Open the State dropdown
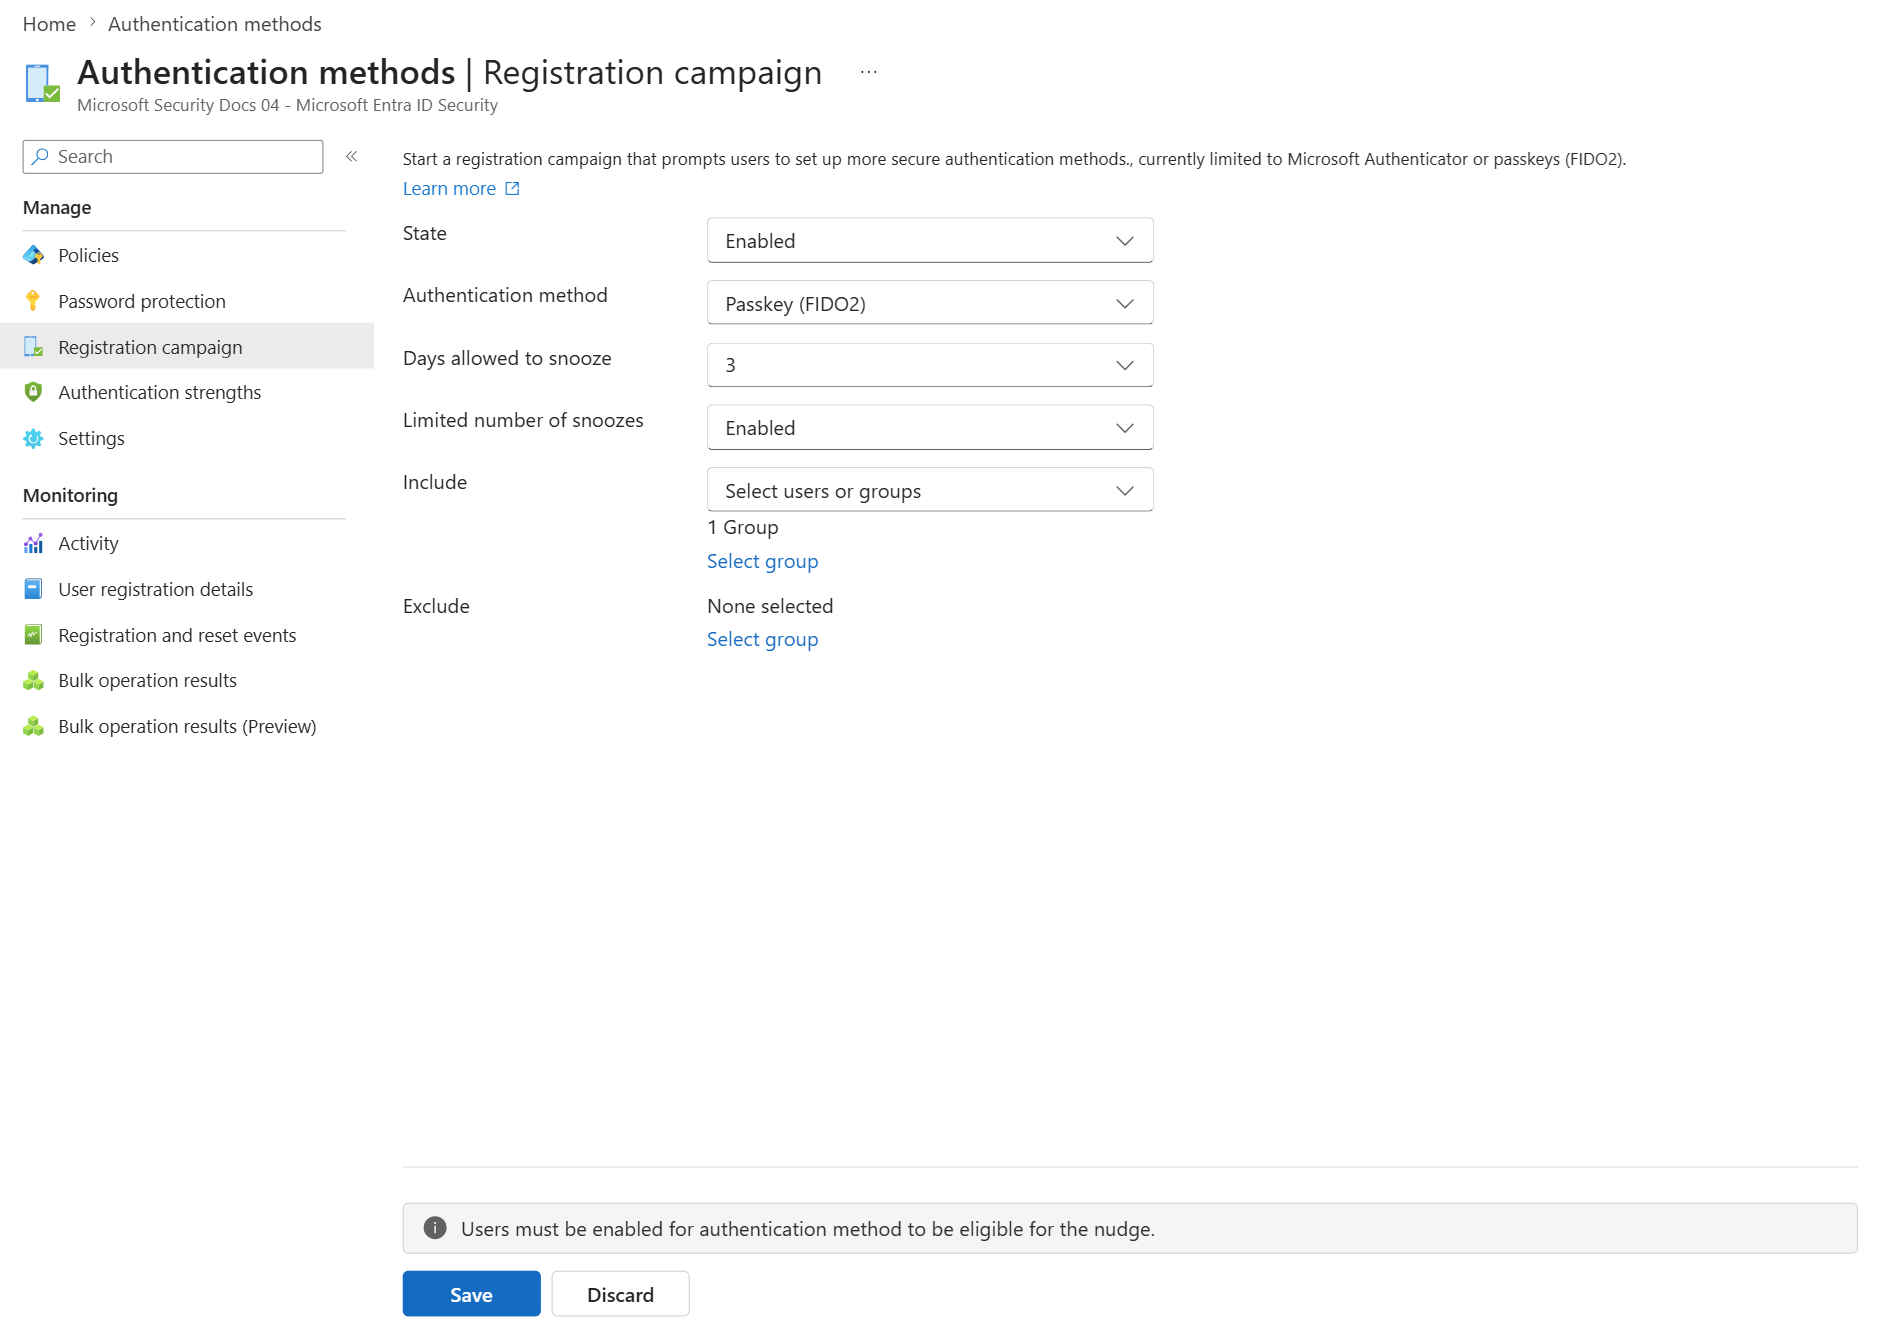The width and height of the screenshot is (1877, 1330). pos(930,240)
